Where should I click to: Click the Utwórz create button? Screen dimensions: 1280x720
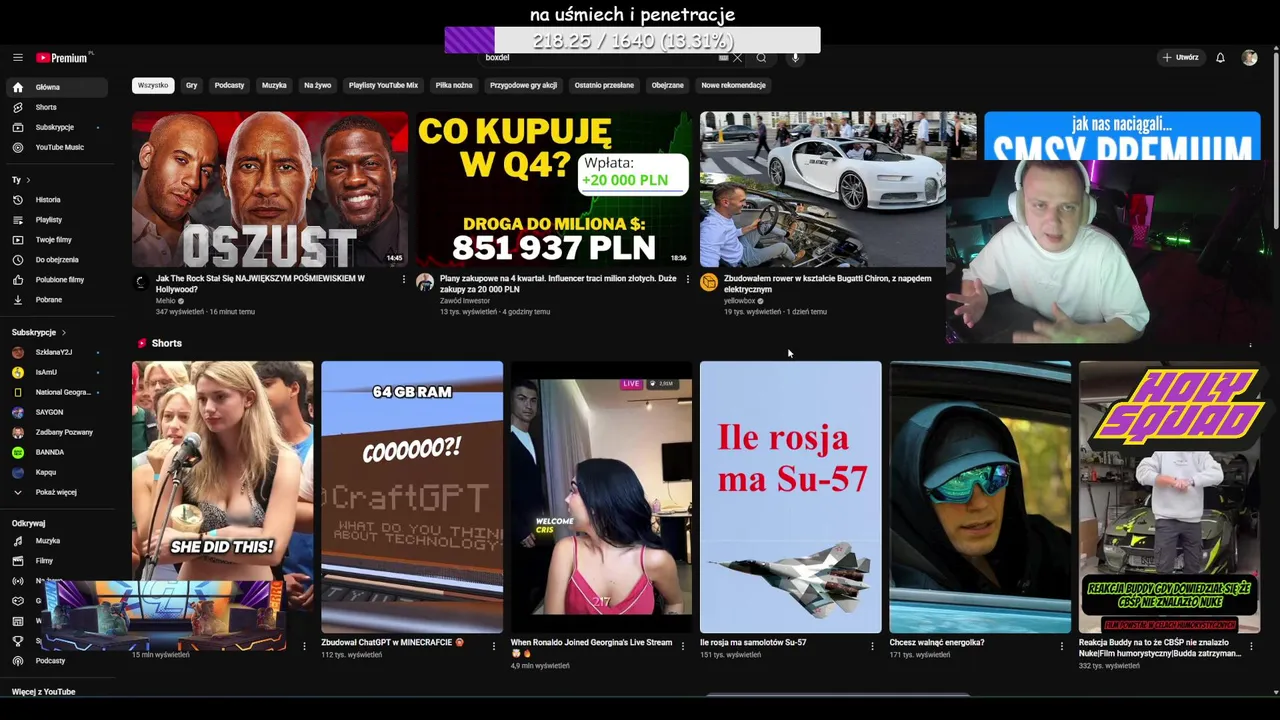(x=1180, y=58)
